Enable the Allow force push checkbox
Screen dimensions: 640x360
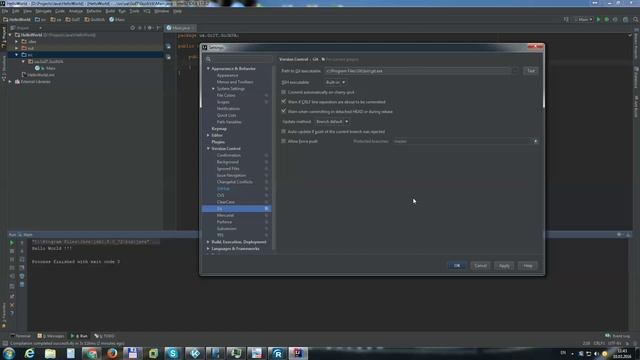coord(284,141)
